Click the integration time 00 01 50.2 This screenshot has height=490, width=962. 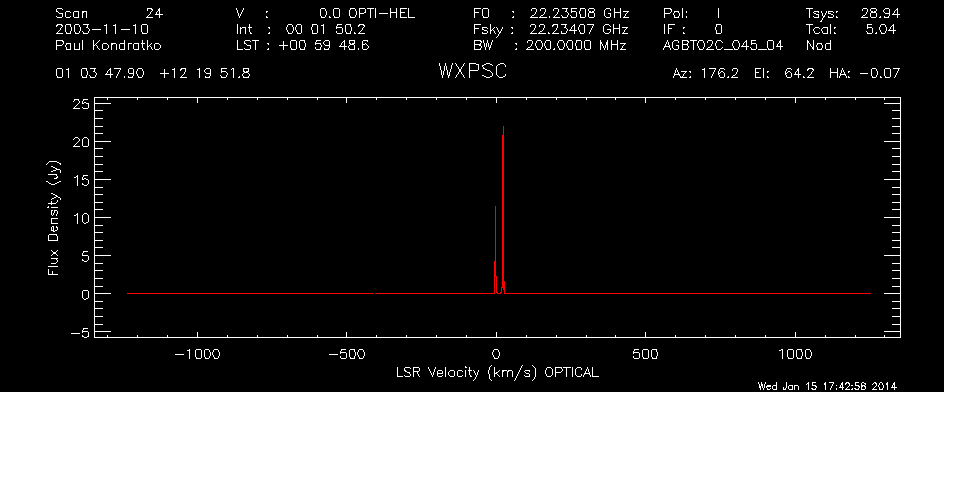(x=325, y=29)
